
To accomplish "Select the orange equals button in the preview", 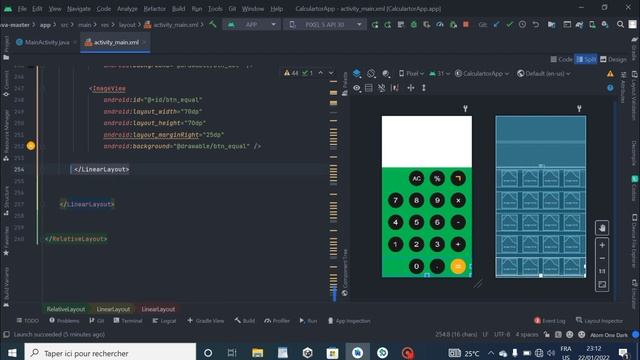I will (458, 267).
